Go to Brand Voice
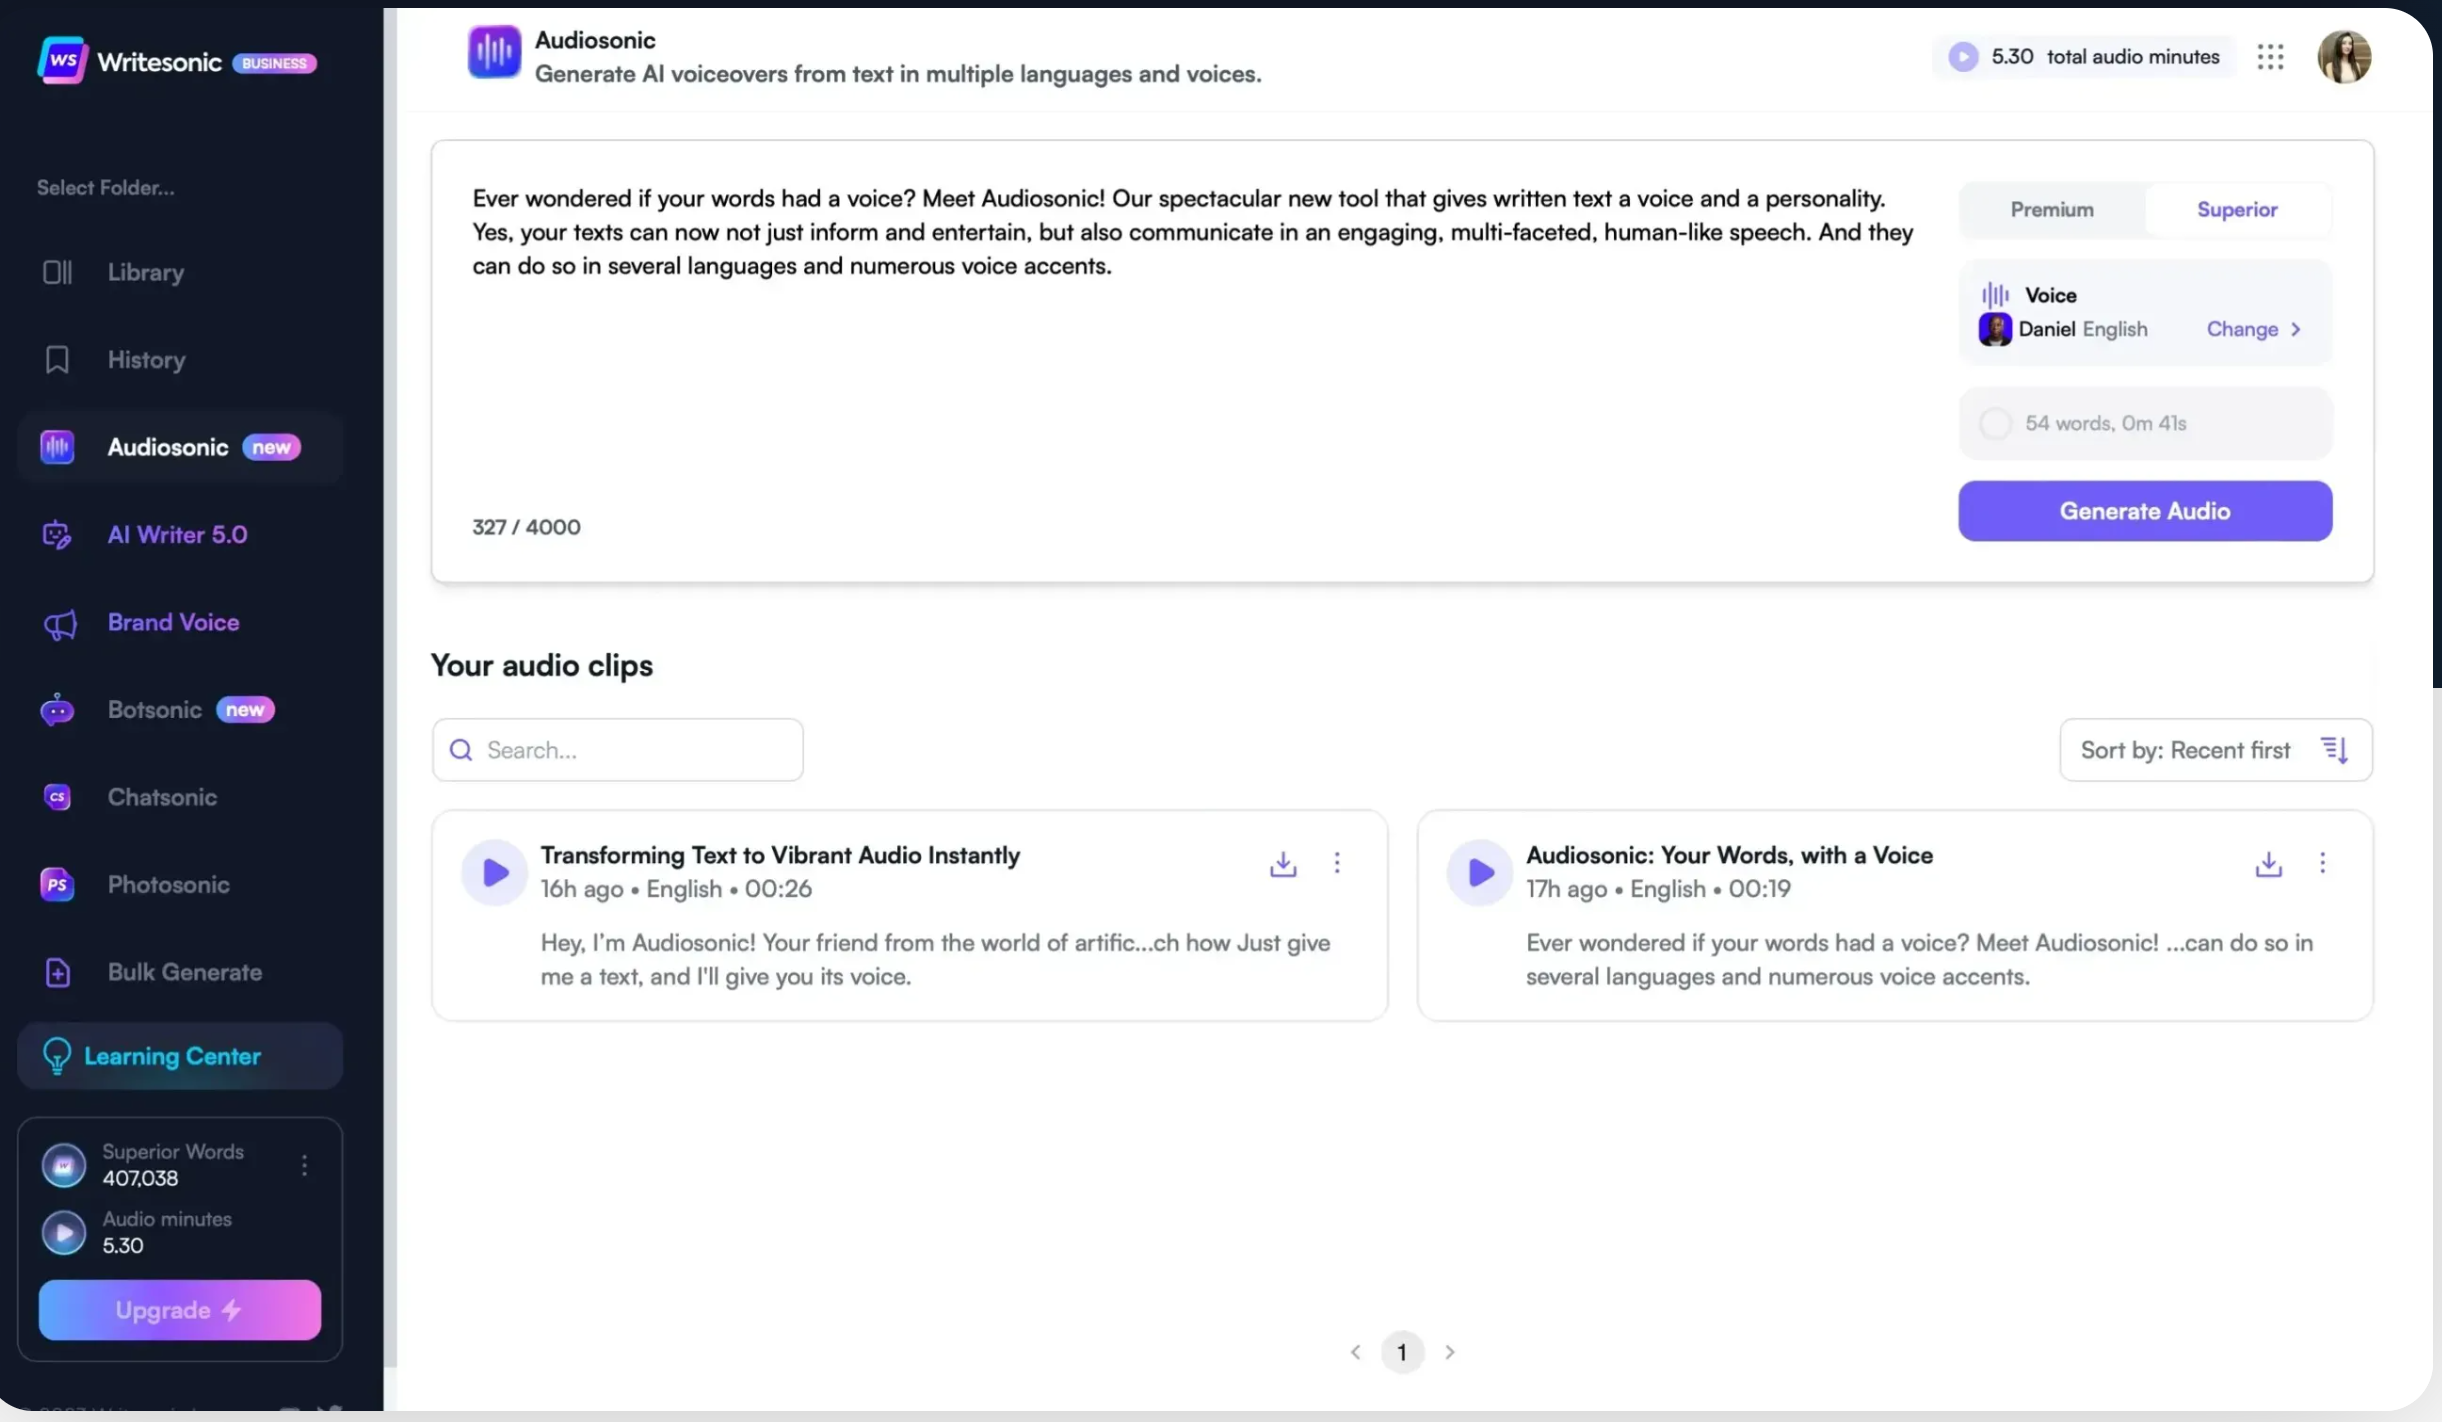 tap(174, 623)
